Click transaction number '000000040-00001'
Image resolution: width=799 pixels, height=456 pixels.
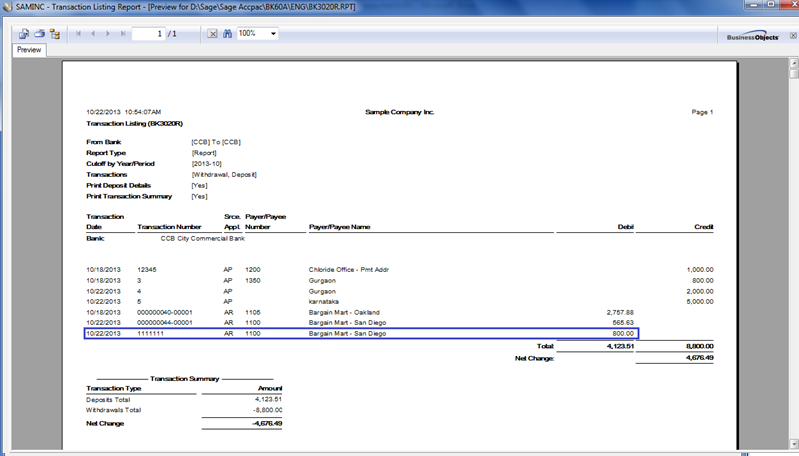(165, 312)
